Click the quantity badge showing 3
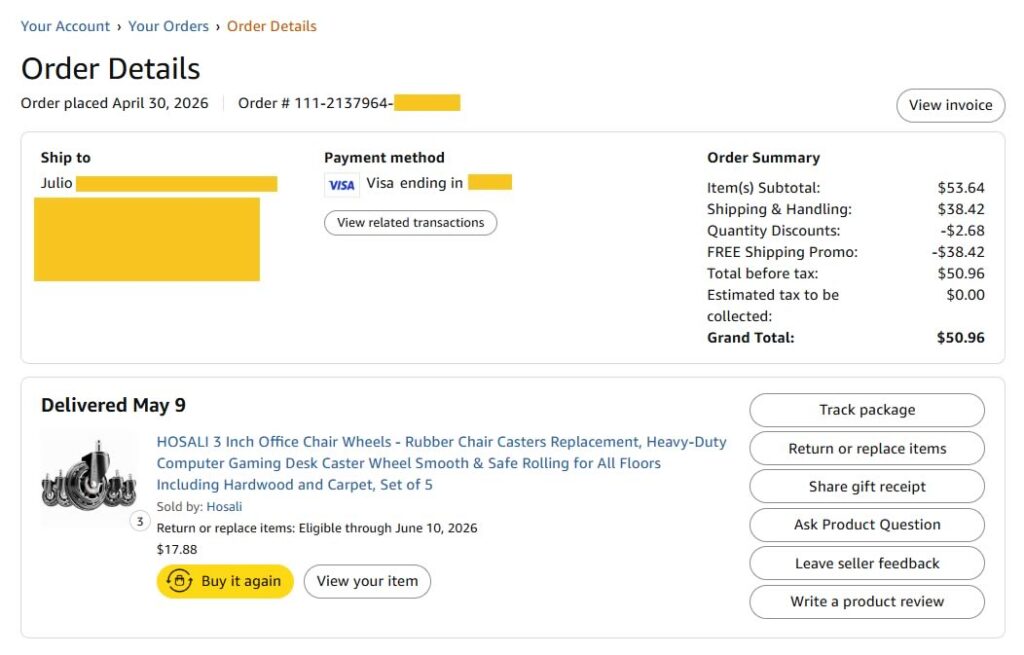Image resolution: width=1024 pixels, height=655 pixels. 140,522
